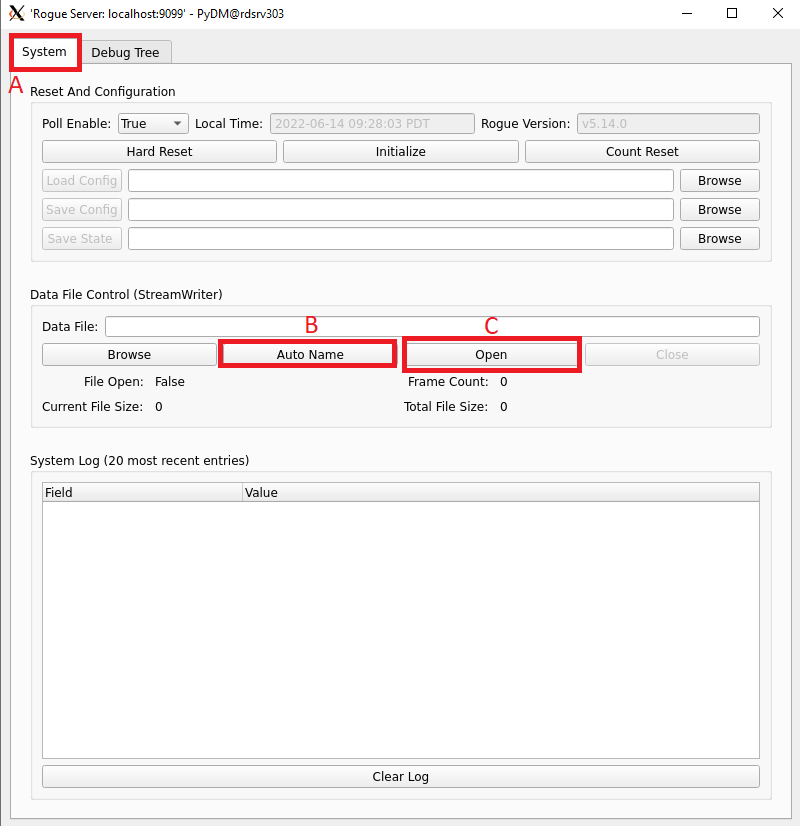Click the Value column header

[x=261, y=492]
